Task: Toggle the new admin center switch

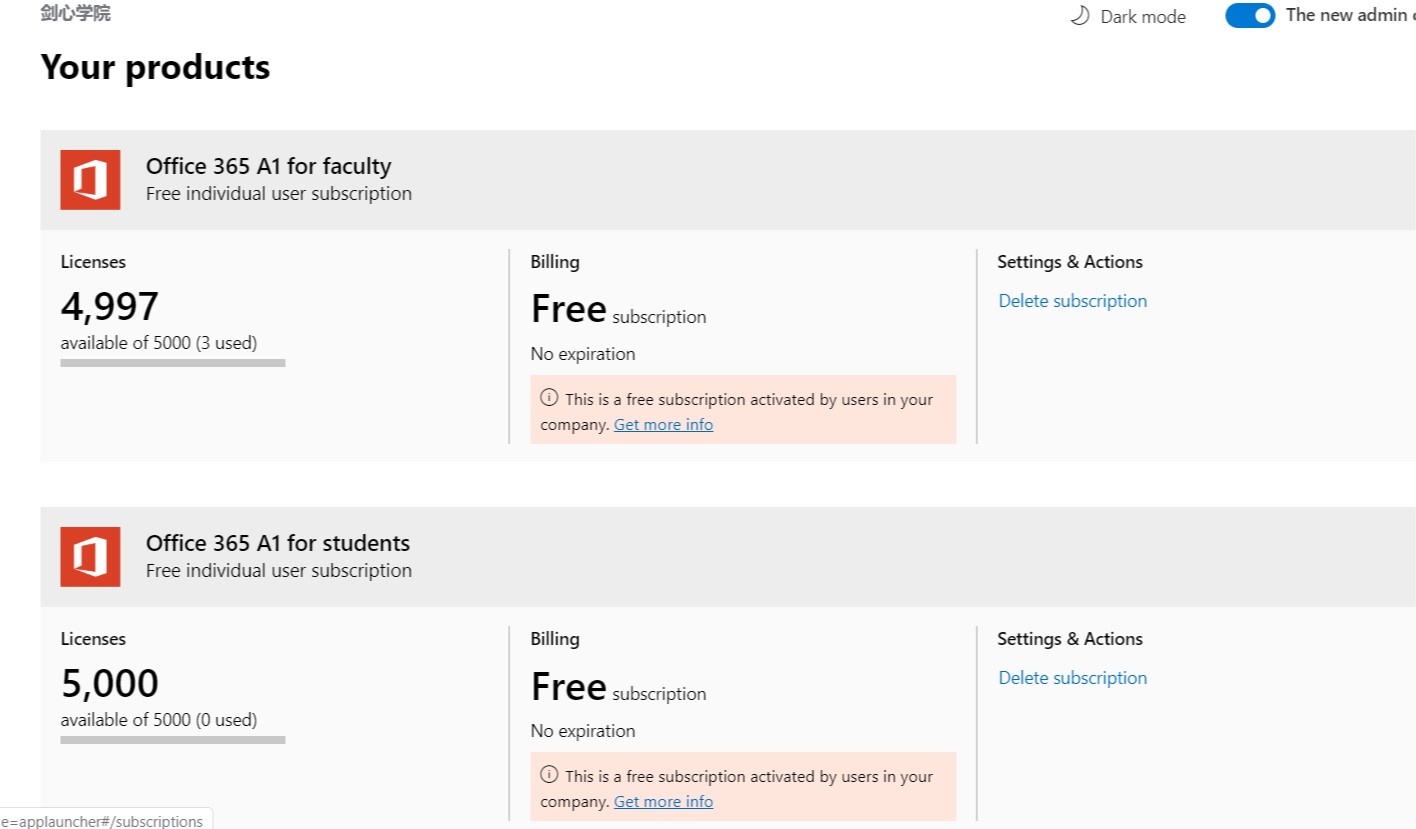Action: click(1250, 15)
